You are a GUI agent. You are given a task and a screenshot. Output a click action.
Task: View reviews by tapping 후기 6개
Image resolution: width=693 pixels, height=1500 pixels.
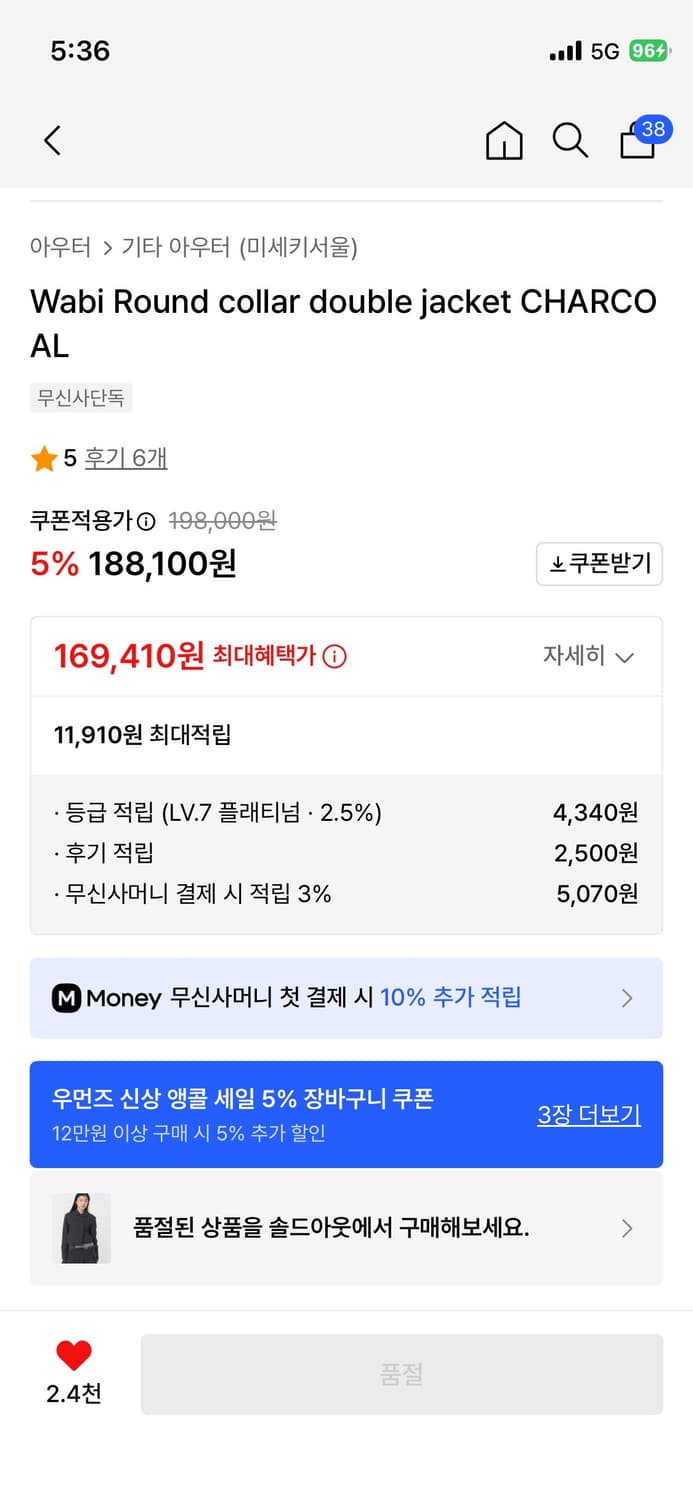(126, 457)
